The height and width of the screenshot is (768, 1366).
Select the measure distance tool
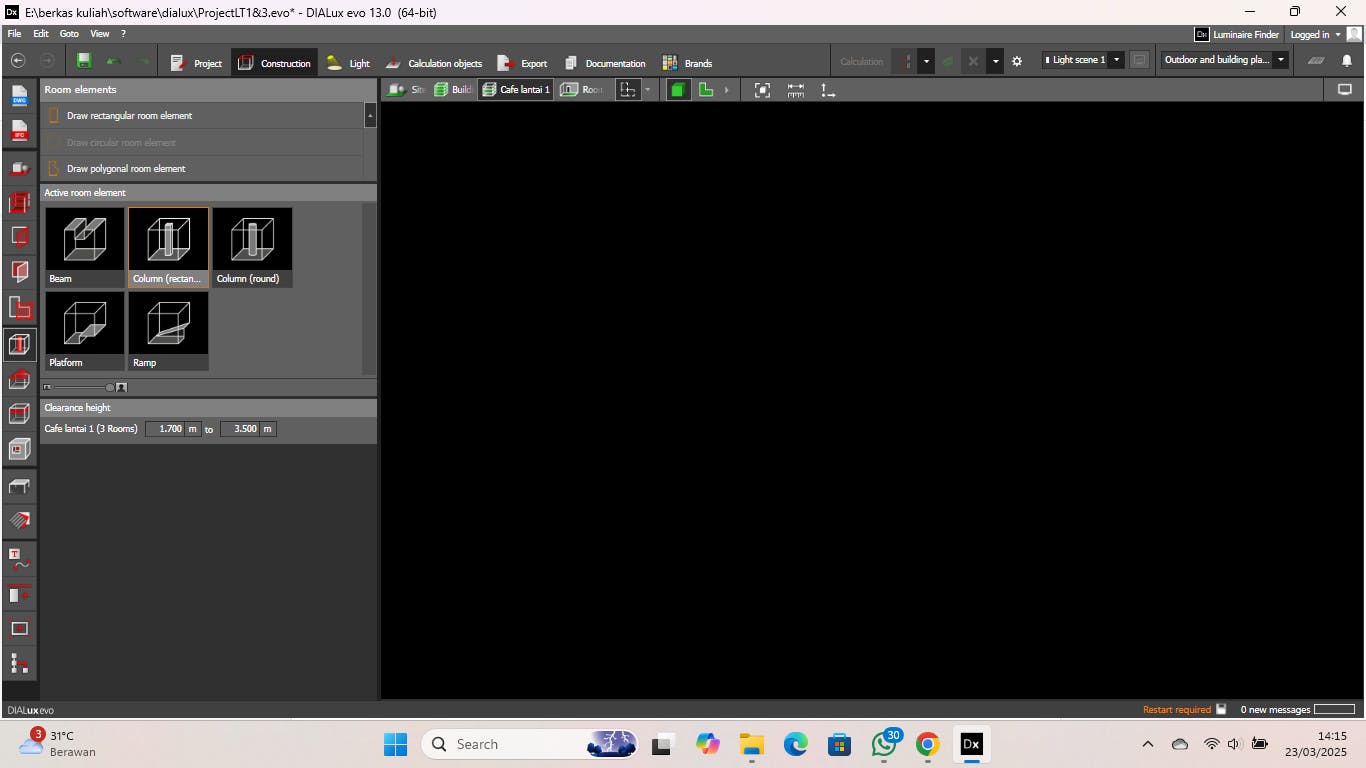pos(796,90)
